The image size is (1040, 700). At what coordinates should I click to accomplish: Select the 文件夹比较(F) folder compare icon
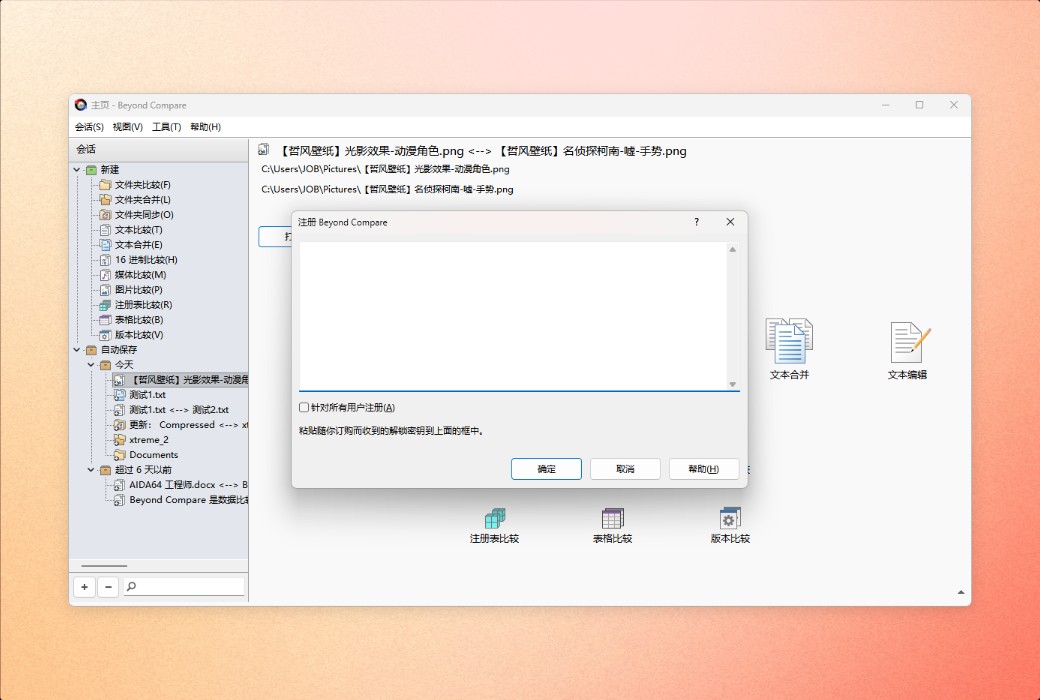(x=105, y=184)
